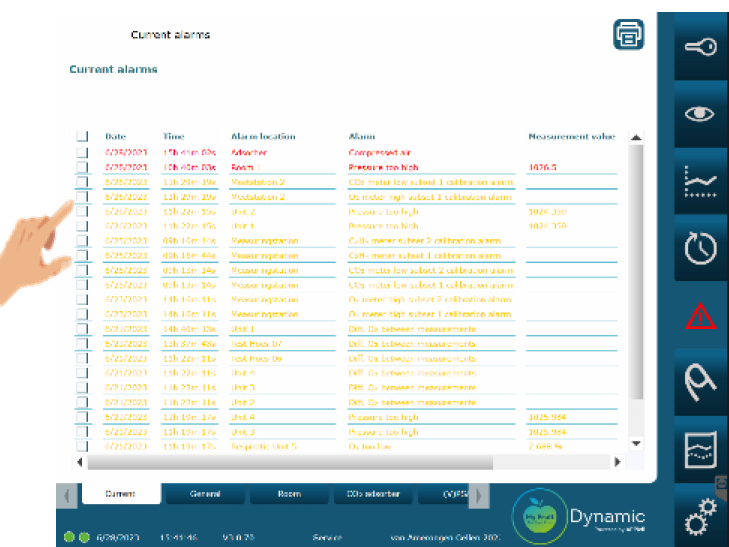
Task: Check the Room Pressure too high alarm row
Action: [x=82, y=167]
